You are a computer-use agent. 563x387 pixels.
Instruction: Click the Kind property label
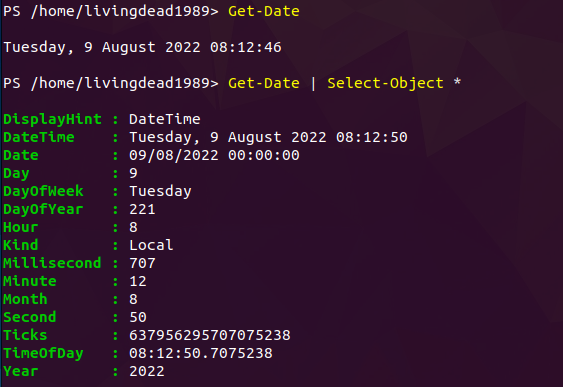[x=20, y=245]
